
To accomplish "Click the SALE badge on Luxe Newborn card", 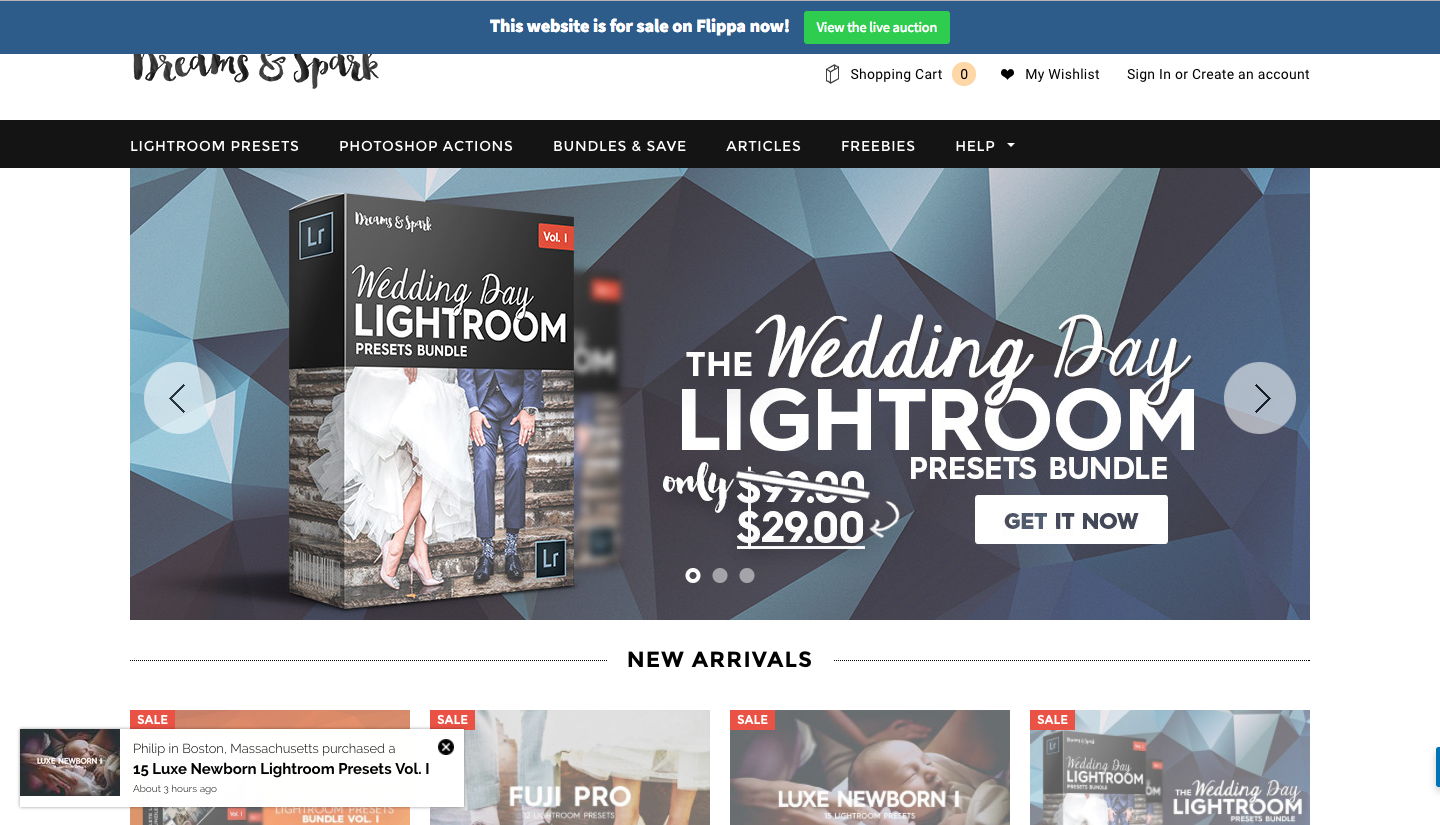I will point(752,719).
